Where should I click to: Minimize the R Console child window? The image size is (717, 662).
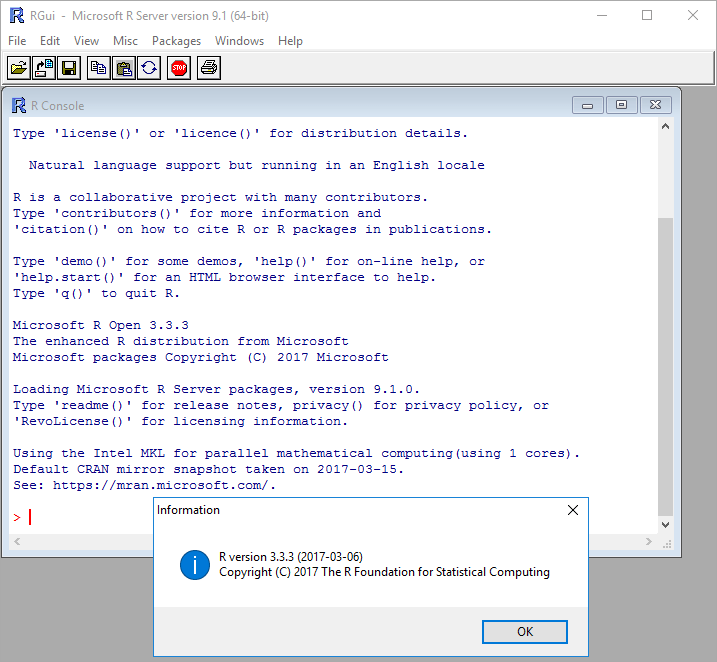(x=588, y=105)
